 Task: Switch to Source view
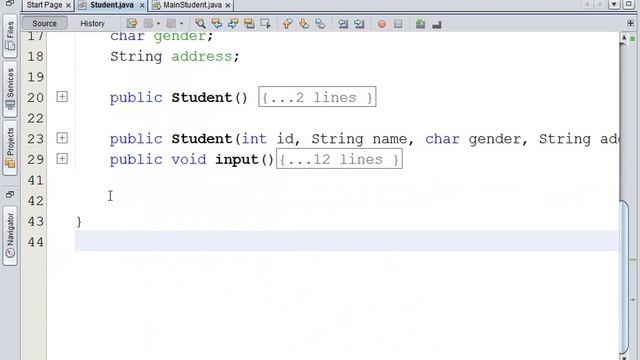[44, 23]
